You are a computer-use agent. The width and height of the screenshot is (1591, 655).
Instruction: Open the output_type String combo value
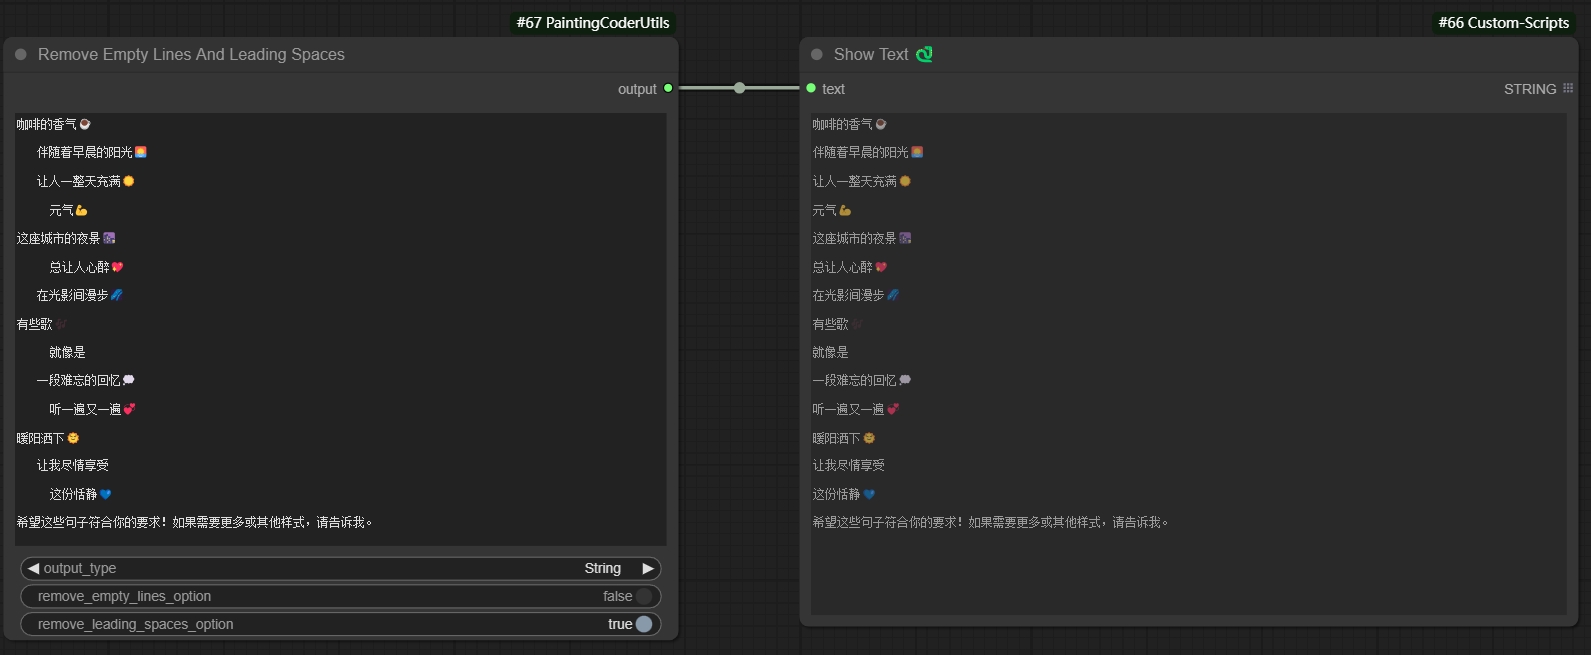[603, 568]
